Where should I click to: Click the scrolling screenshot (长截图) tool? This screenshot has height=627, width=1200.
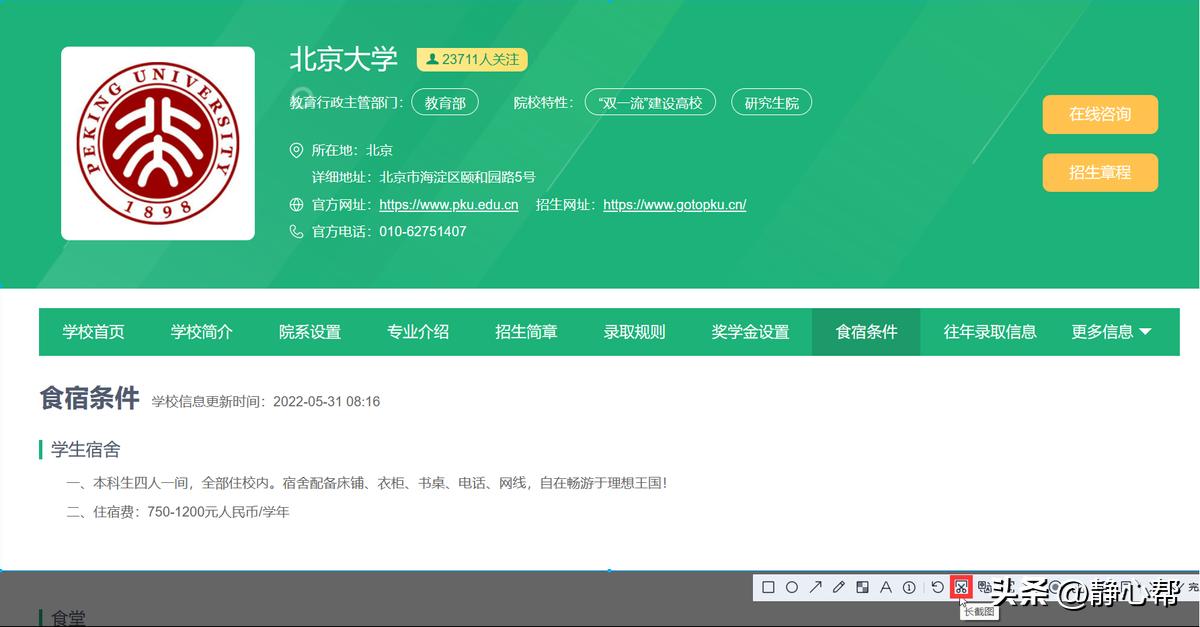point(961,587)
